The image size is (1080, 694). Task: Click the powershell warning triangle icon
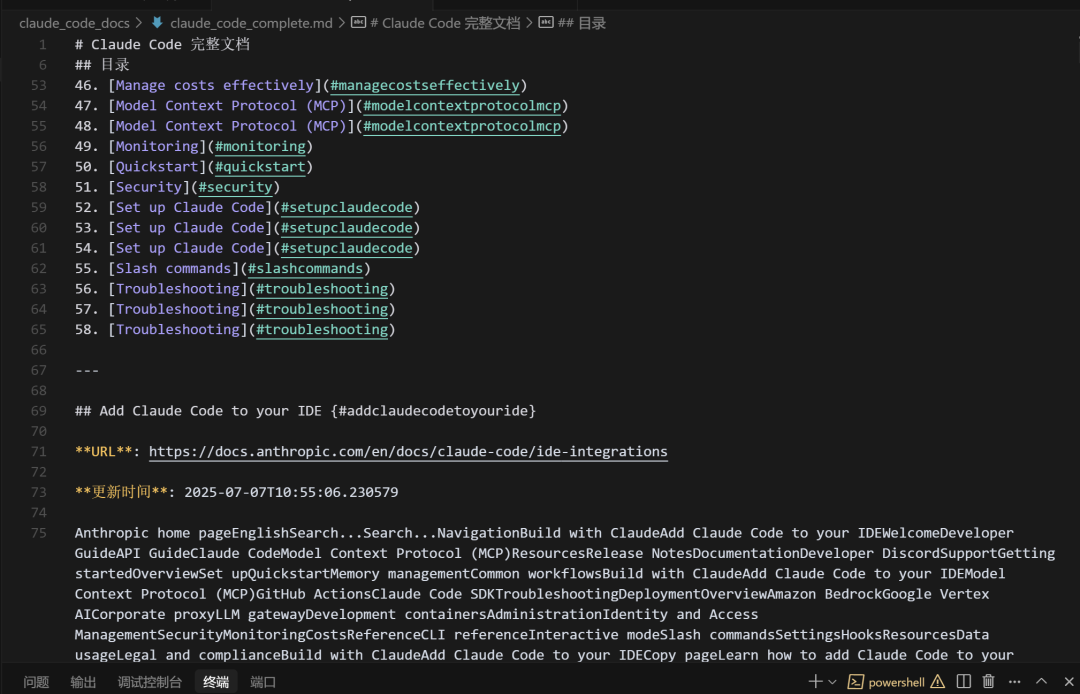(937, 682)
